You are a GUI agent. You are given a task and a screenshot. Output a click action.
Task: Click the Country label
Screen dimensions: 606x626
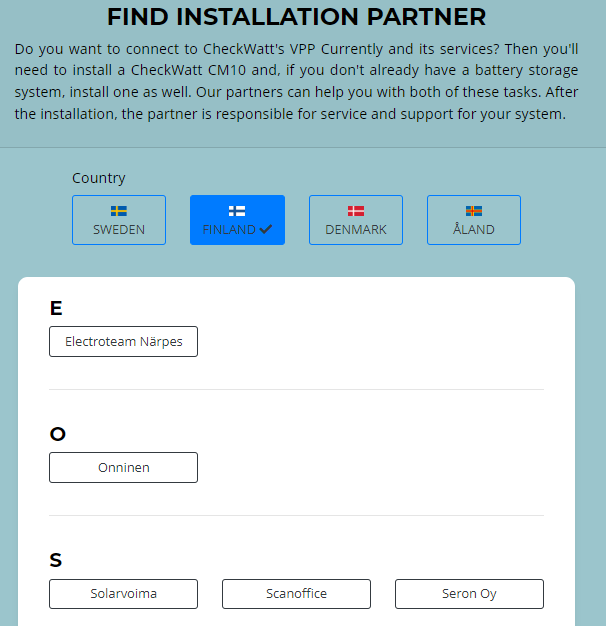(99, 178)
